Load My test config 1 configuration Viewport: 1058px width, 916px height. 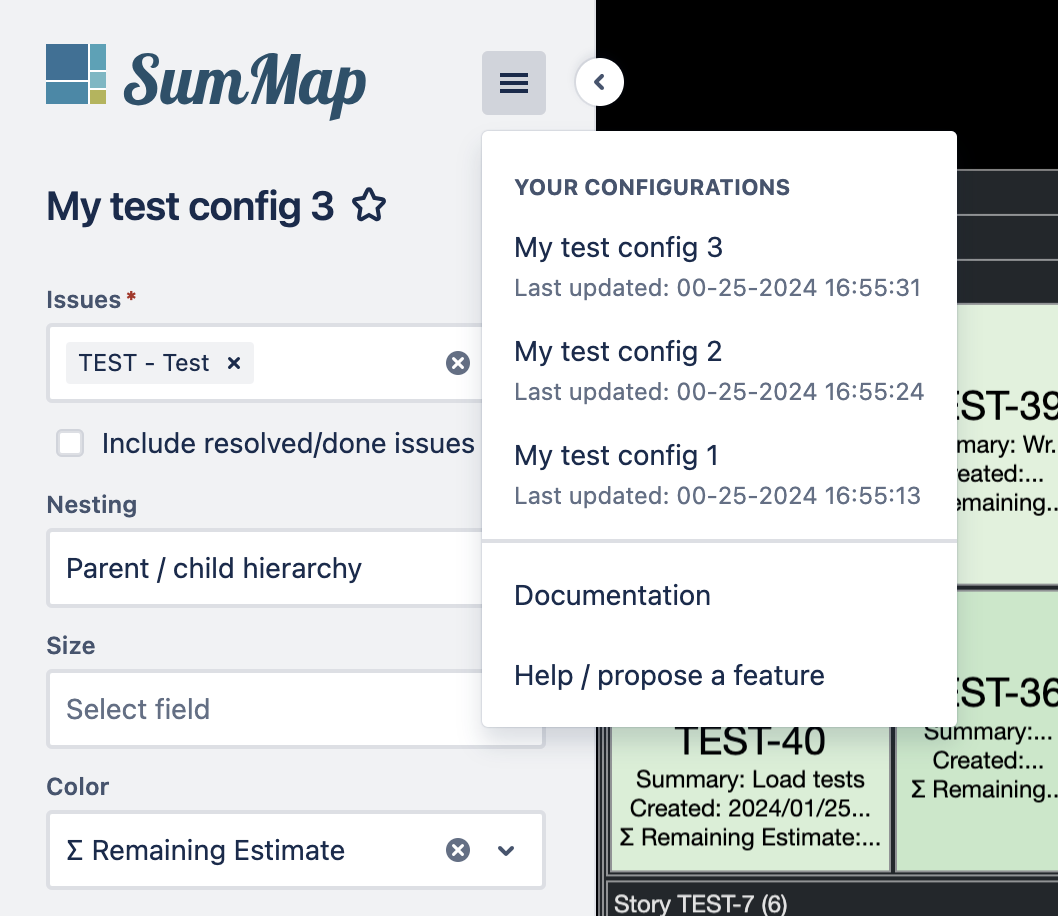click(719, 474)
